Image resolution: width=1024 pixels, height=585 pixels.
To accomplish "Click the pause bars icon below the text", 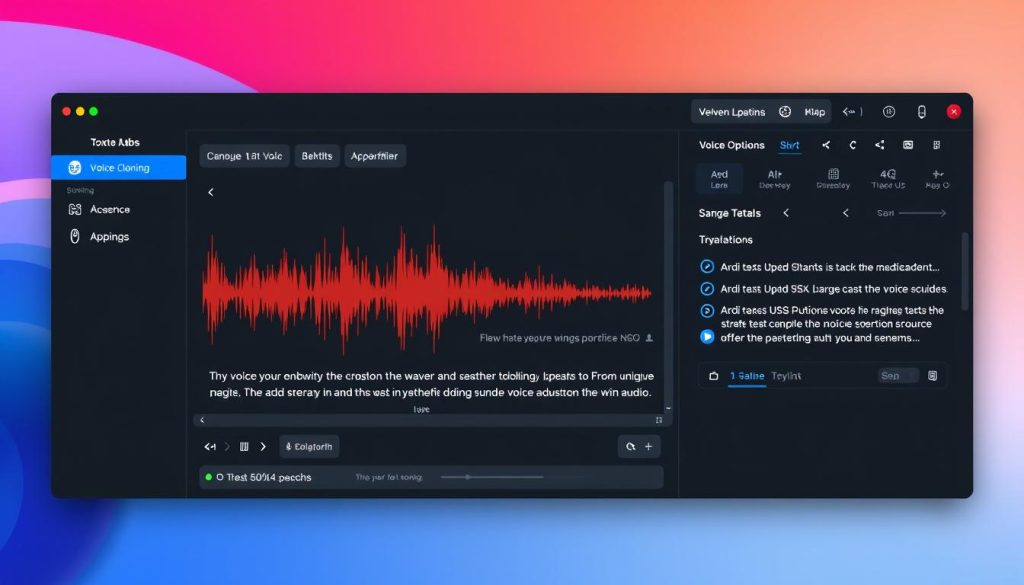I will pyautogui.click(x=244, y=447).
